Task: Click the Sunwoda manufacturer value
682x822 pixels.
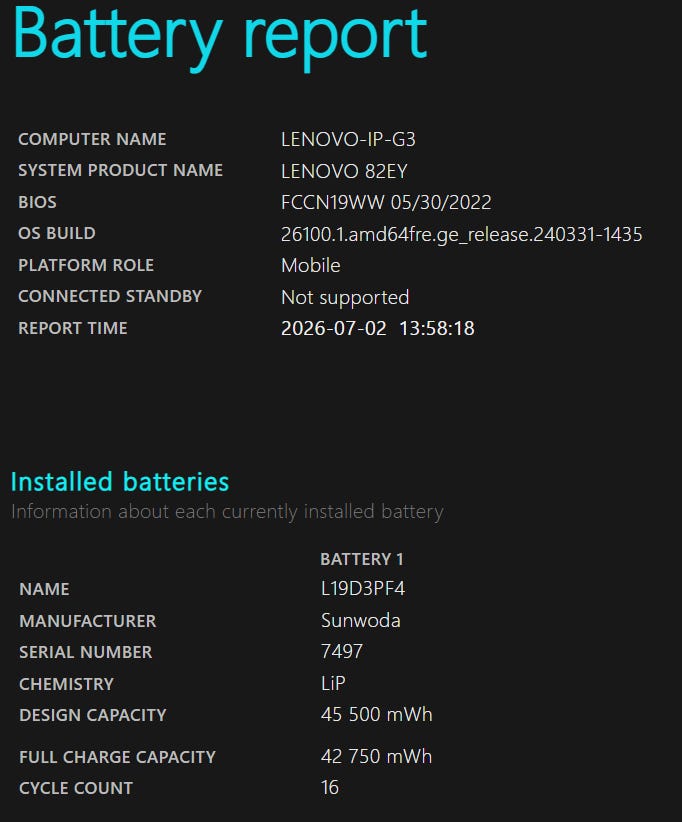Action: tap(361, 621)
